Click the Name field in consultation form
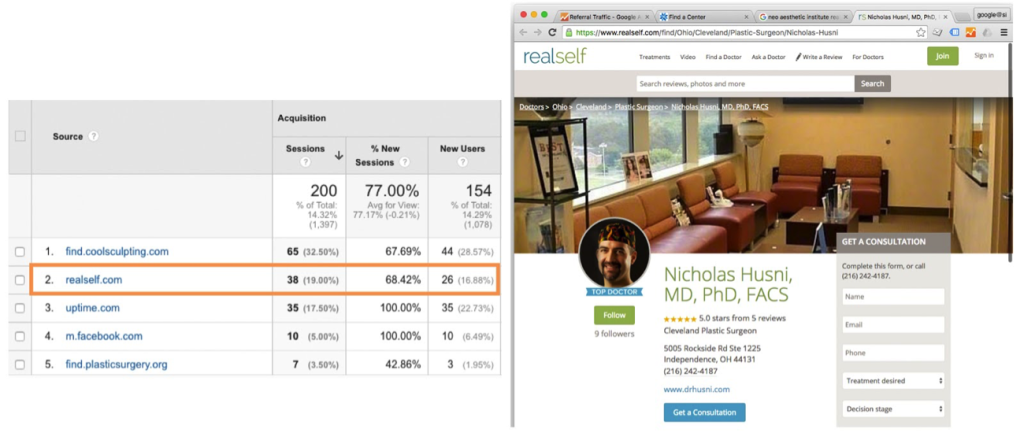This screenshot has width=1024, height=440. 893,297
